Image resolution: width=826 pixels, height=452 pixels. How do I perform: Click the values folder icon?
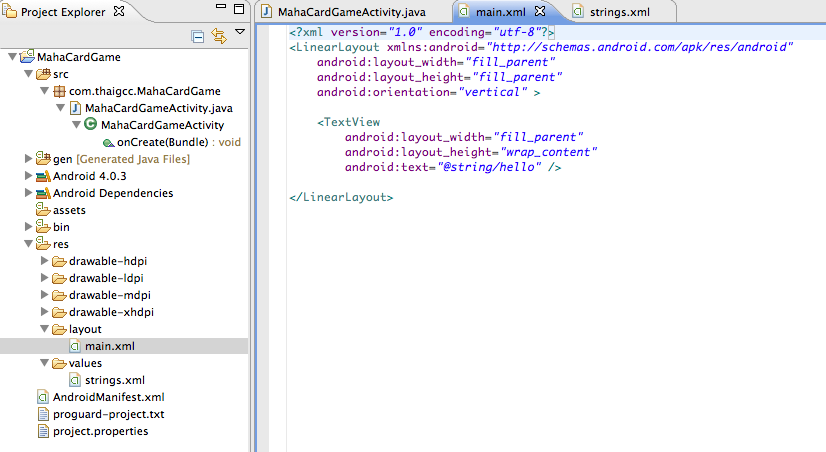[x=60, y=363]
